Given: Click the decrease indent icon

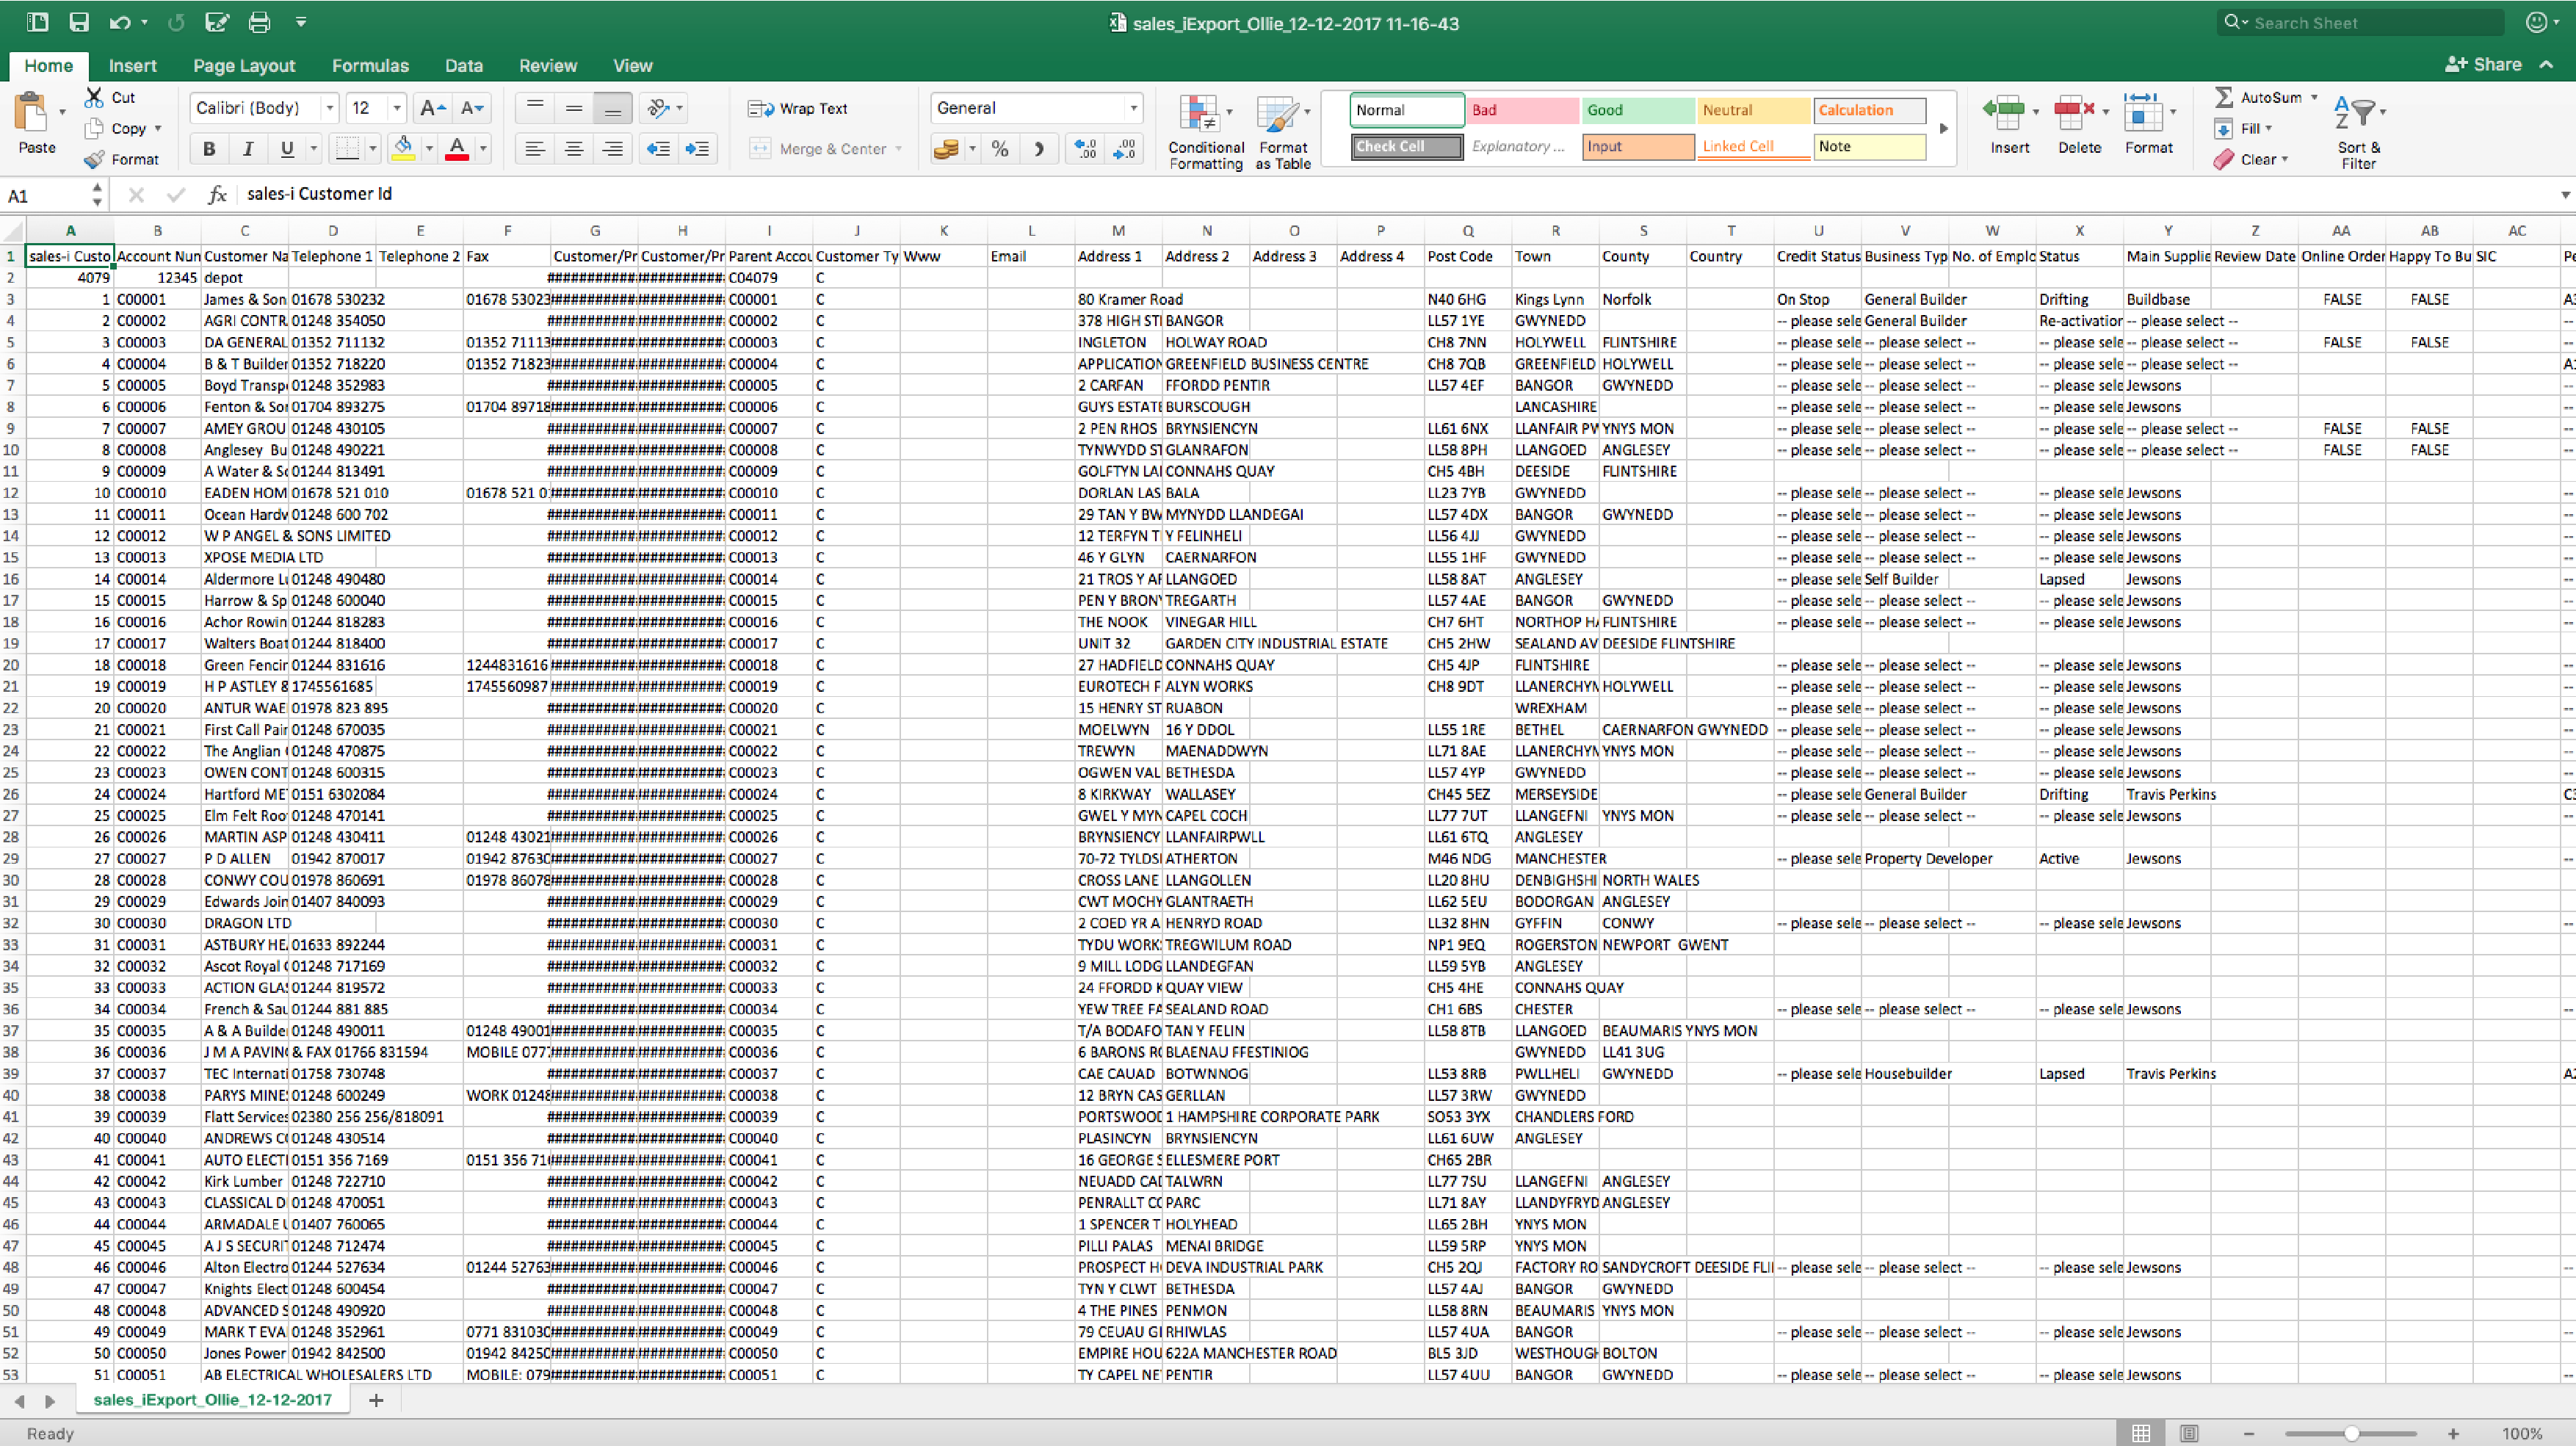Looking at the screenshot, I should coord(658,149).
